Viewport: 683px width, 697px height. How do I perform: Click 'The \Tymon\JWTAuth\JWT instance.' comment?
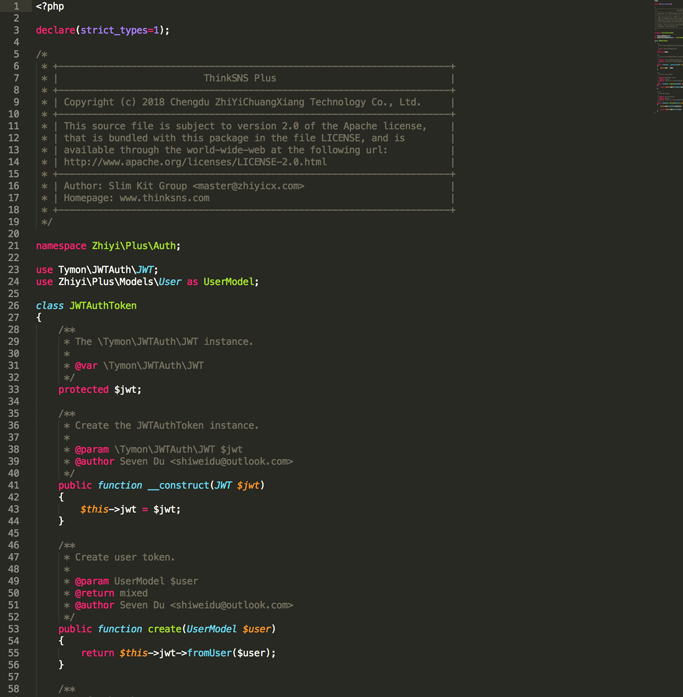click(164, 342)
